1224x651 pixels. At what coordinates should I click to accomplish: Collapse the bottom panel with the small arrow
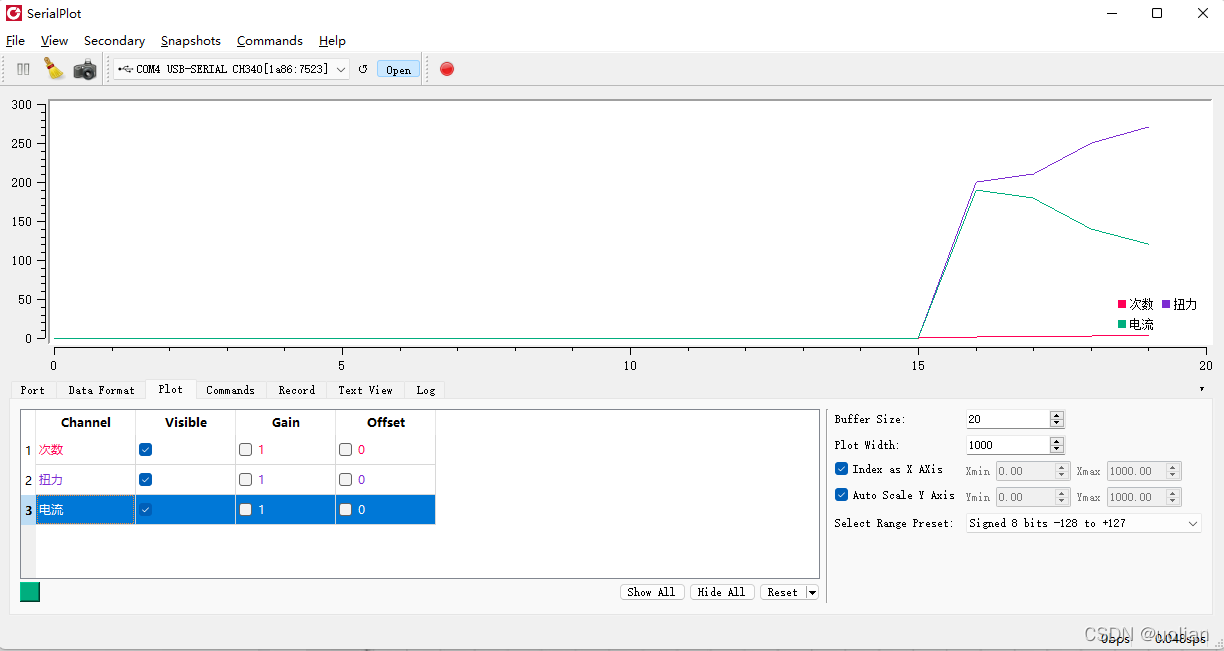click(x=1202, y=388)
